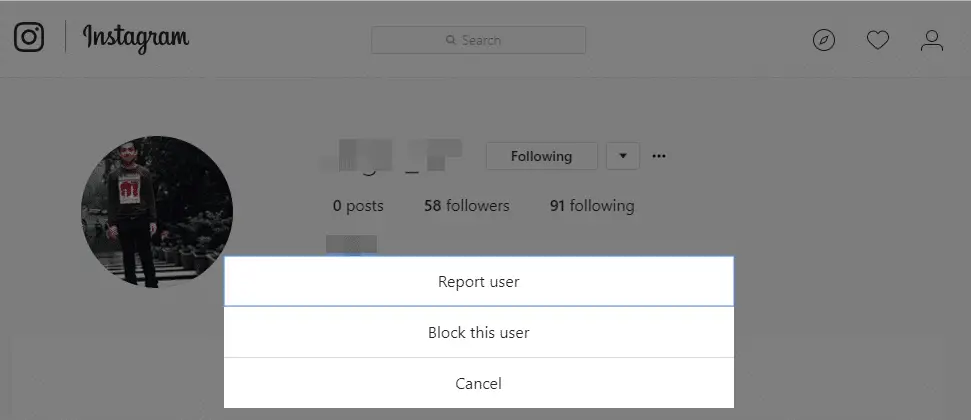Click the blurred username on the profile
Screen dimensions: 971x420
tap(391, 155)
